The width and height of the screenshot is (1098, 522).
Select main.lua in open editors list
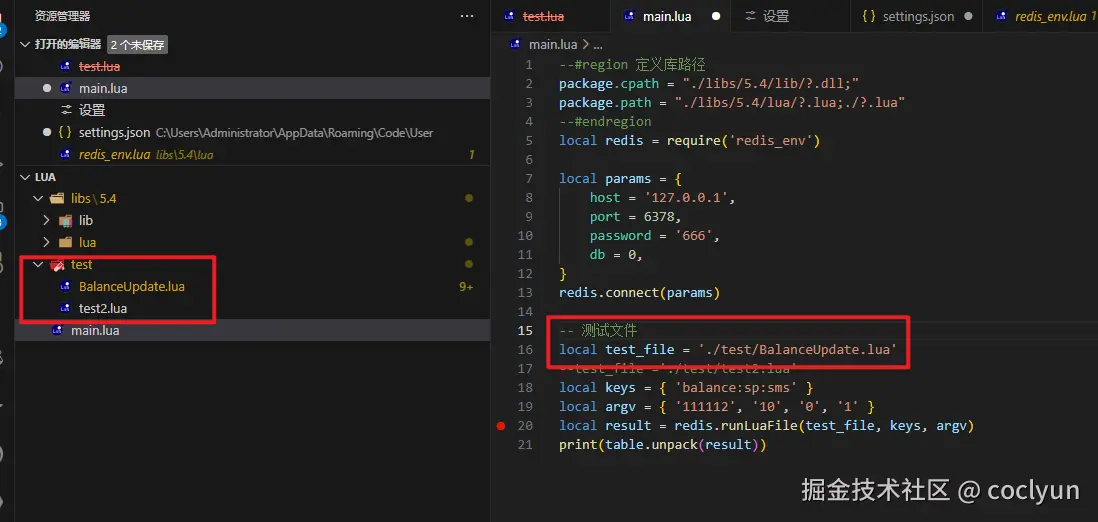tap(103, 88)
